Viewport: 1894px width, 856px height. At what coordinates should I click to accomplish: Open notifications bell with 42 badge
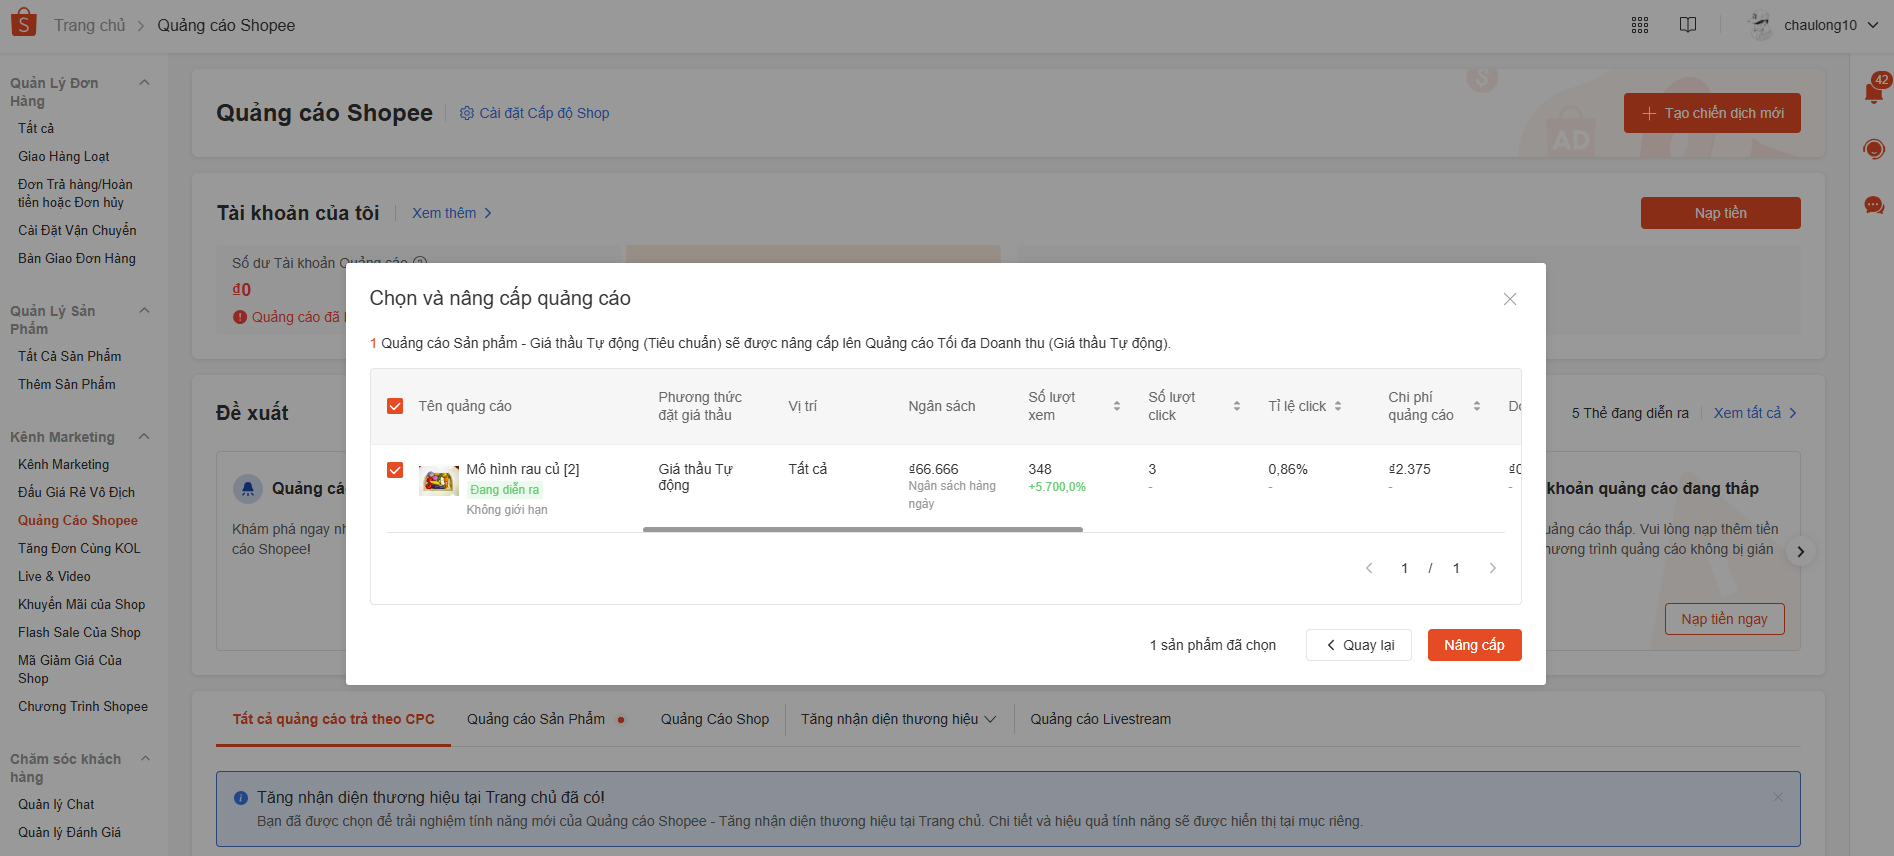click(x=1874, y=92)
